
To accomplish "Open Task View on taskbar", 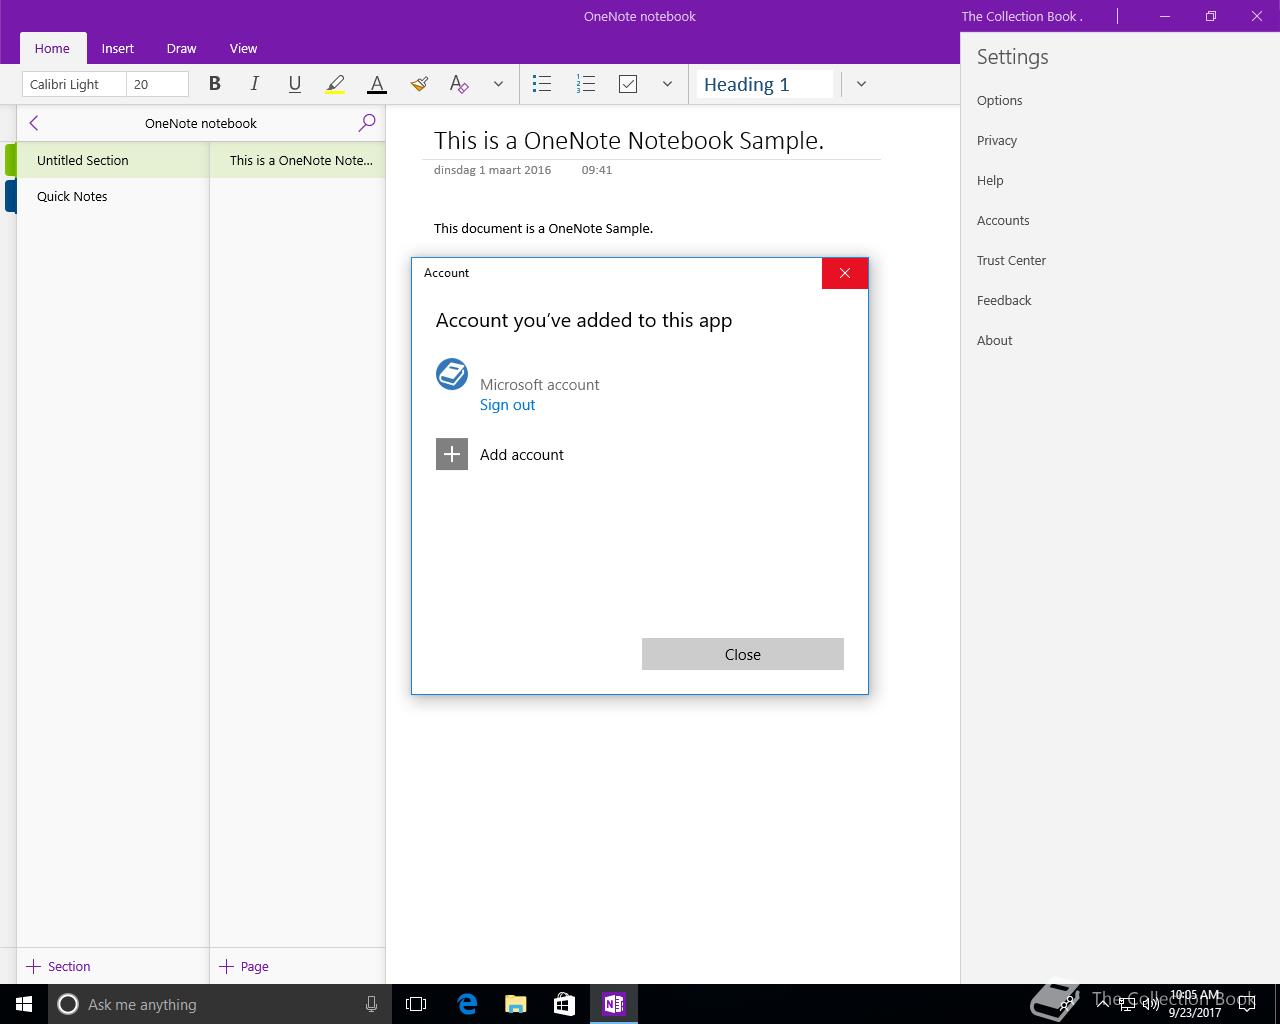I will [416, 1004].
